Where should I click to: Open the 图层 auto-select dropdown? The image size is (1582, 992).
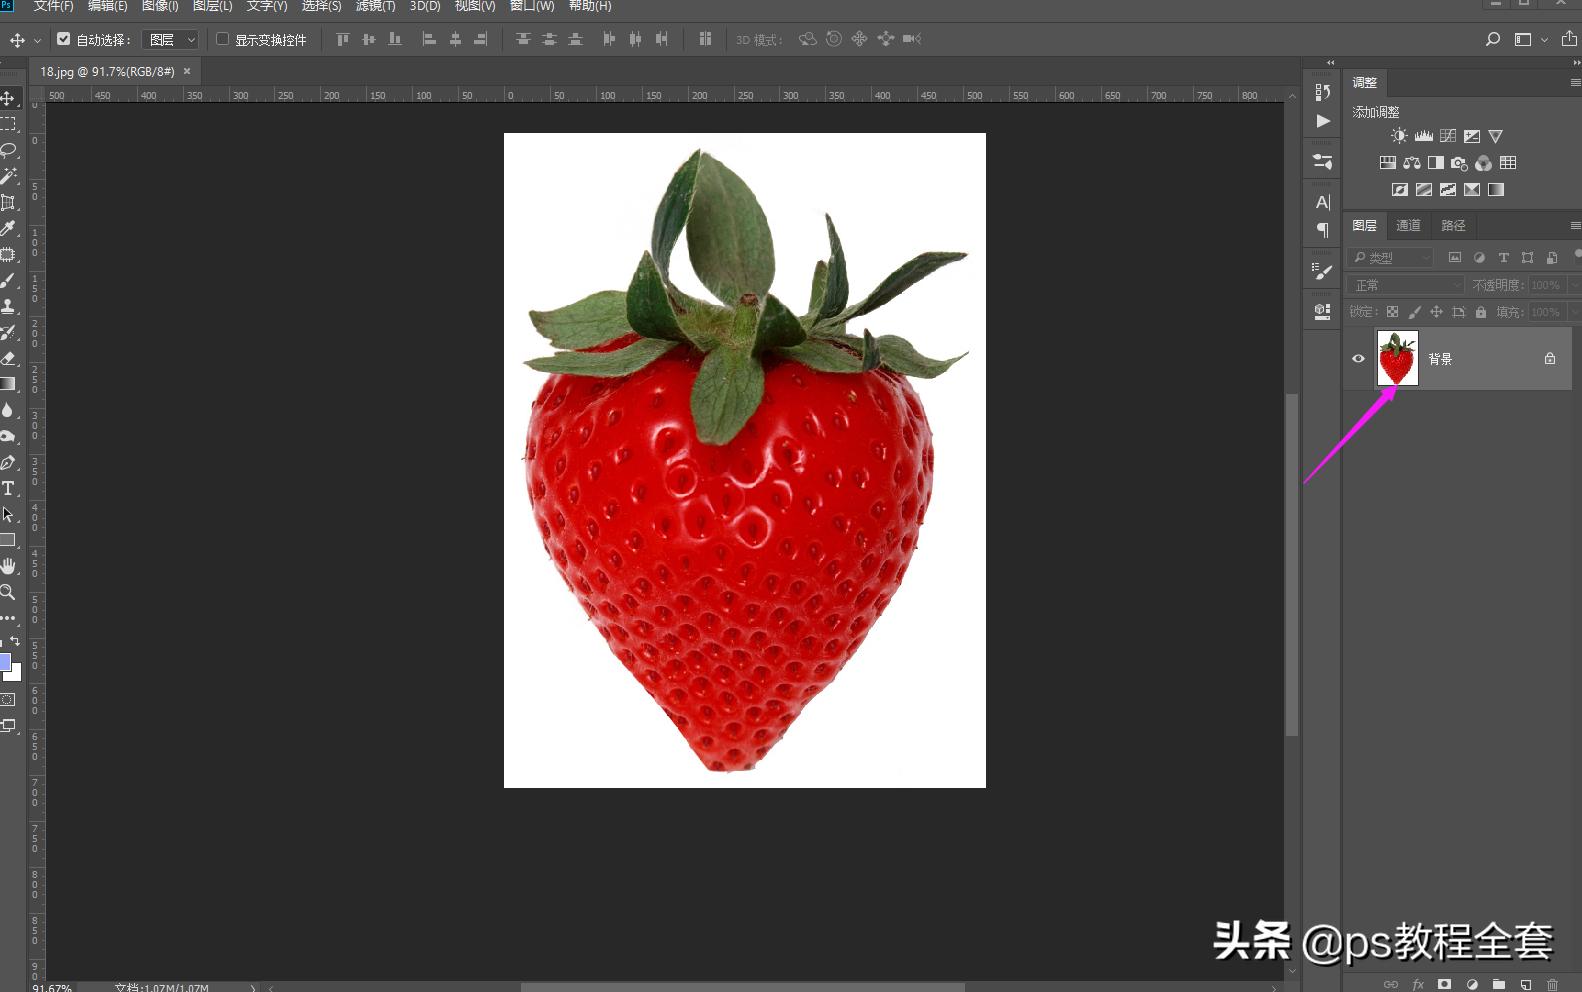coord(171,39)
